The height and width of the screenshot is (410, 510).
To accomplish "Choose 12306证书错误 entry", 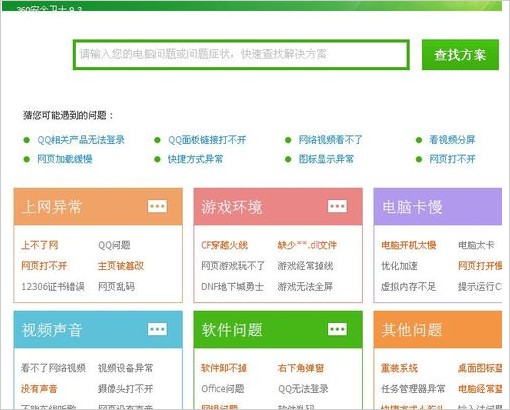I will 53,286.
